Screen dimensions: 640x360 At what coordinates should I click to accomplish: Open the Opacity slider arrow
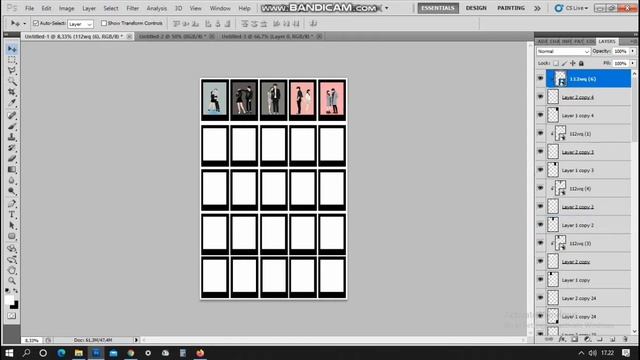click(633, 51)
